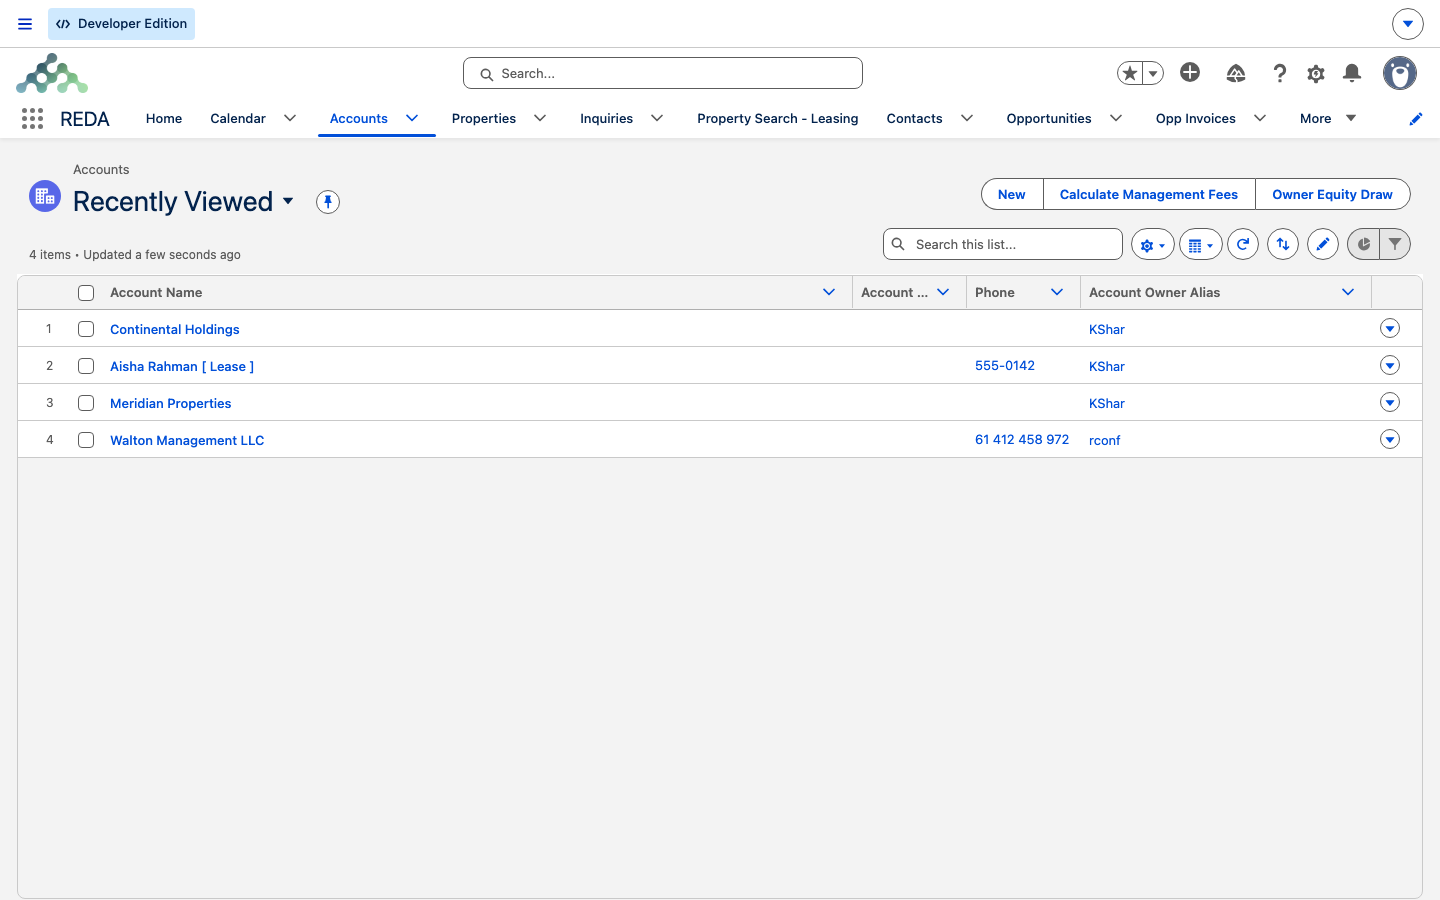Open Notifications bell
Viewport: 1440px width, 900px height.
coord(1352,73)
